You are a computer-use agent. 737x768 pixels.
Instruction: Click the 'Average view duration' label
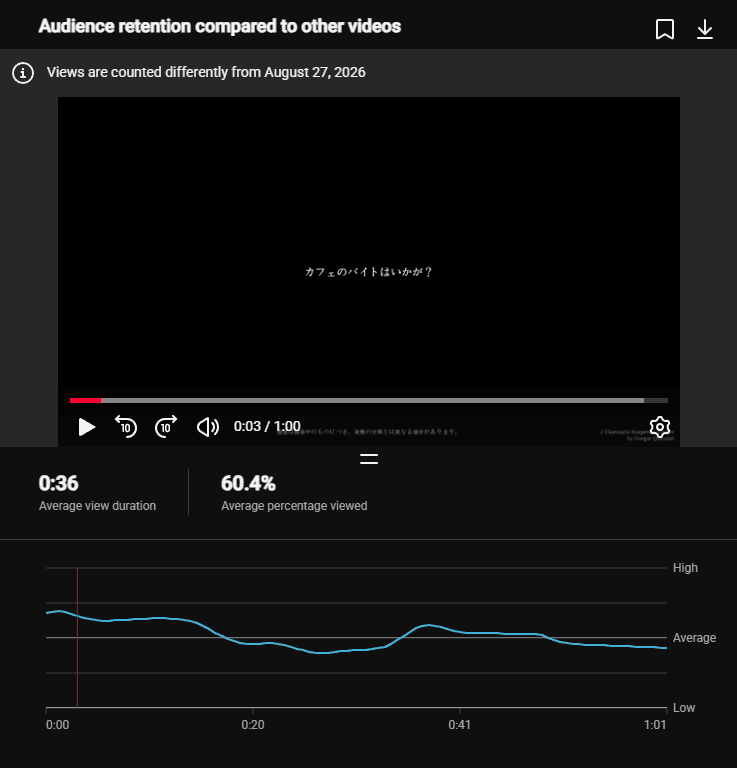(97, 506)
